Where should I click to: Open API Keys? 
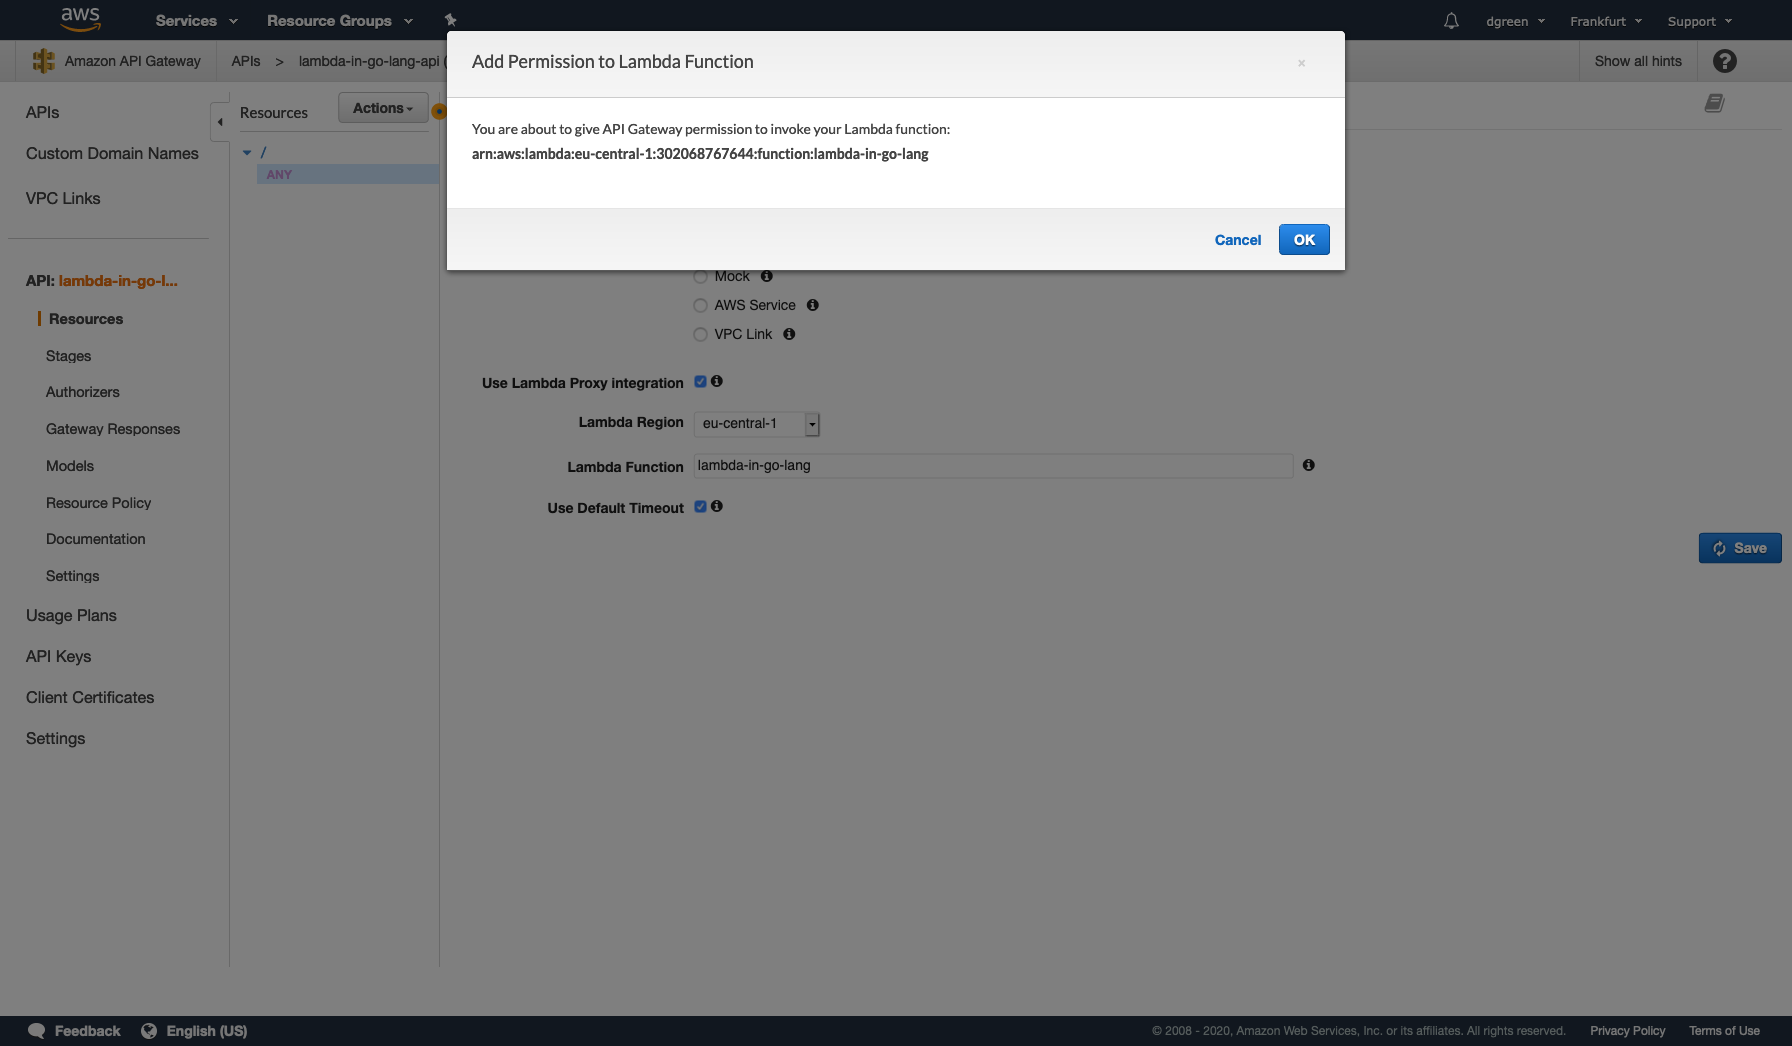tap(58, 656)
